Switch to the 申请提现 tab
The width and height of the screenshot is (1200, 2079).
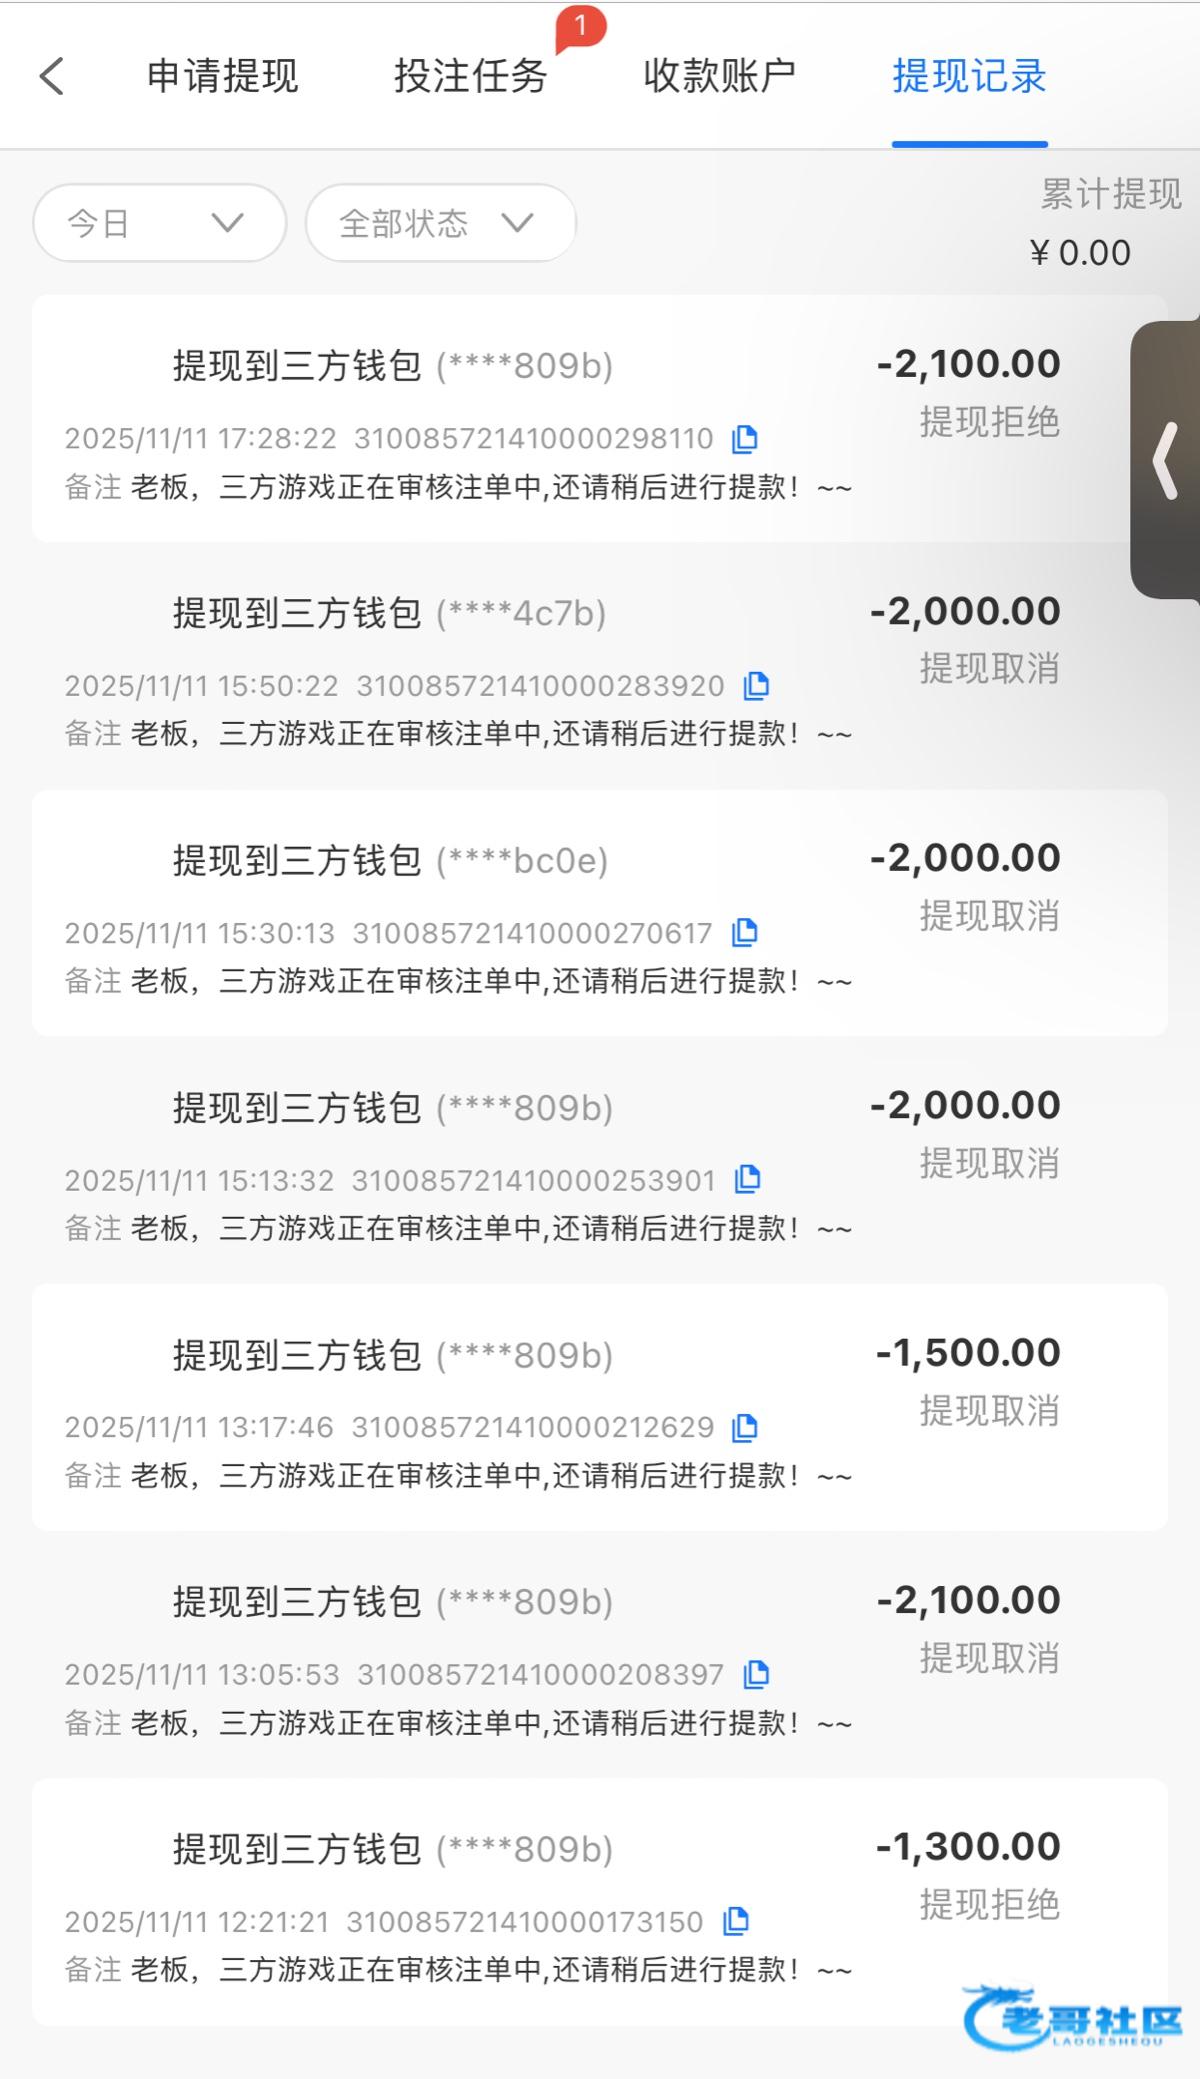(x=222, y=76)
